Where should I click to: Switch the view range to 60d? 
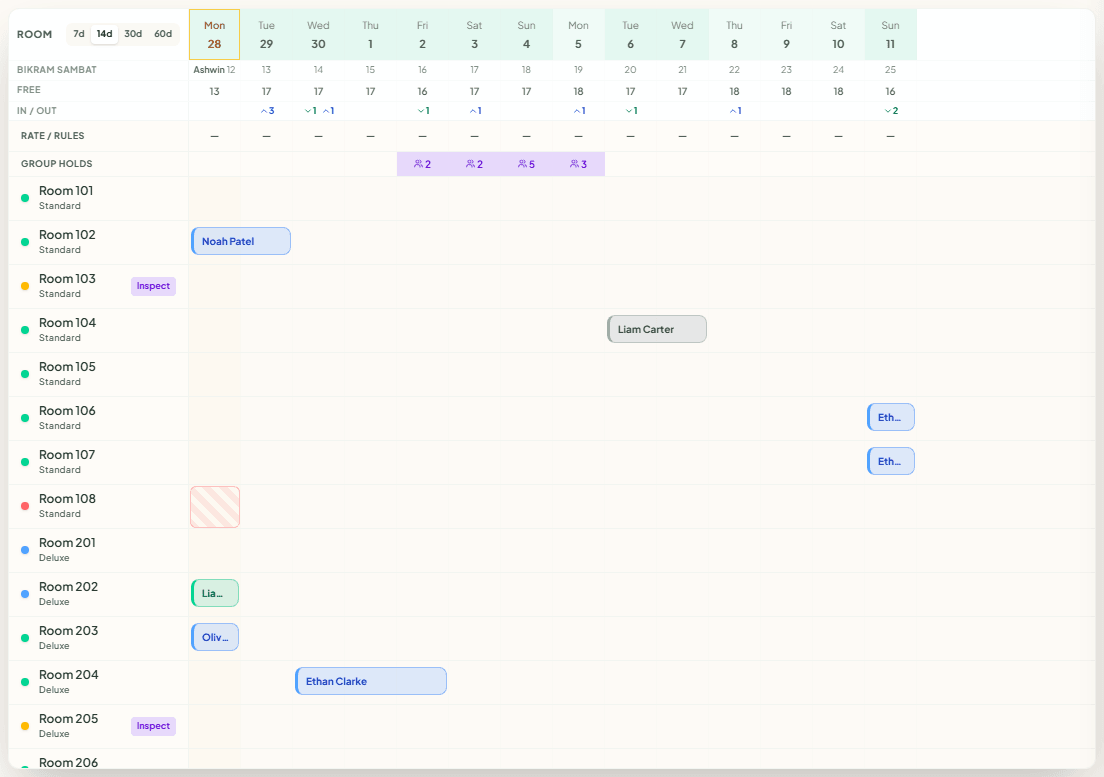(163, 34)
